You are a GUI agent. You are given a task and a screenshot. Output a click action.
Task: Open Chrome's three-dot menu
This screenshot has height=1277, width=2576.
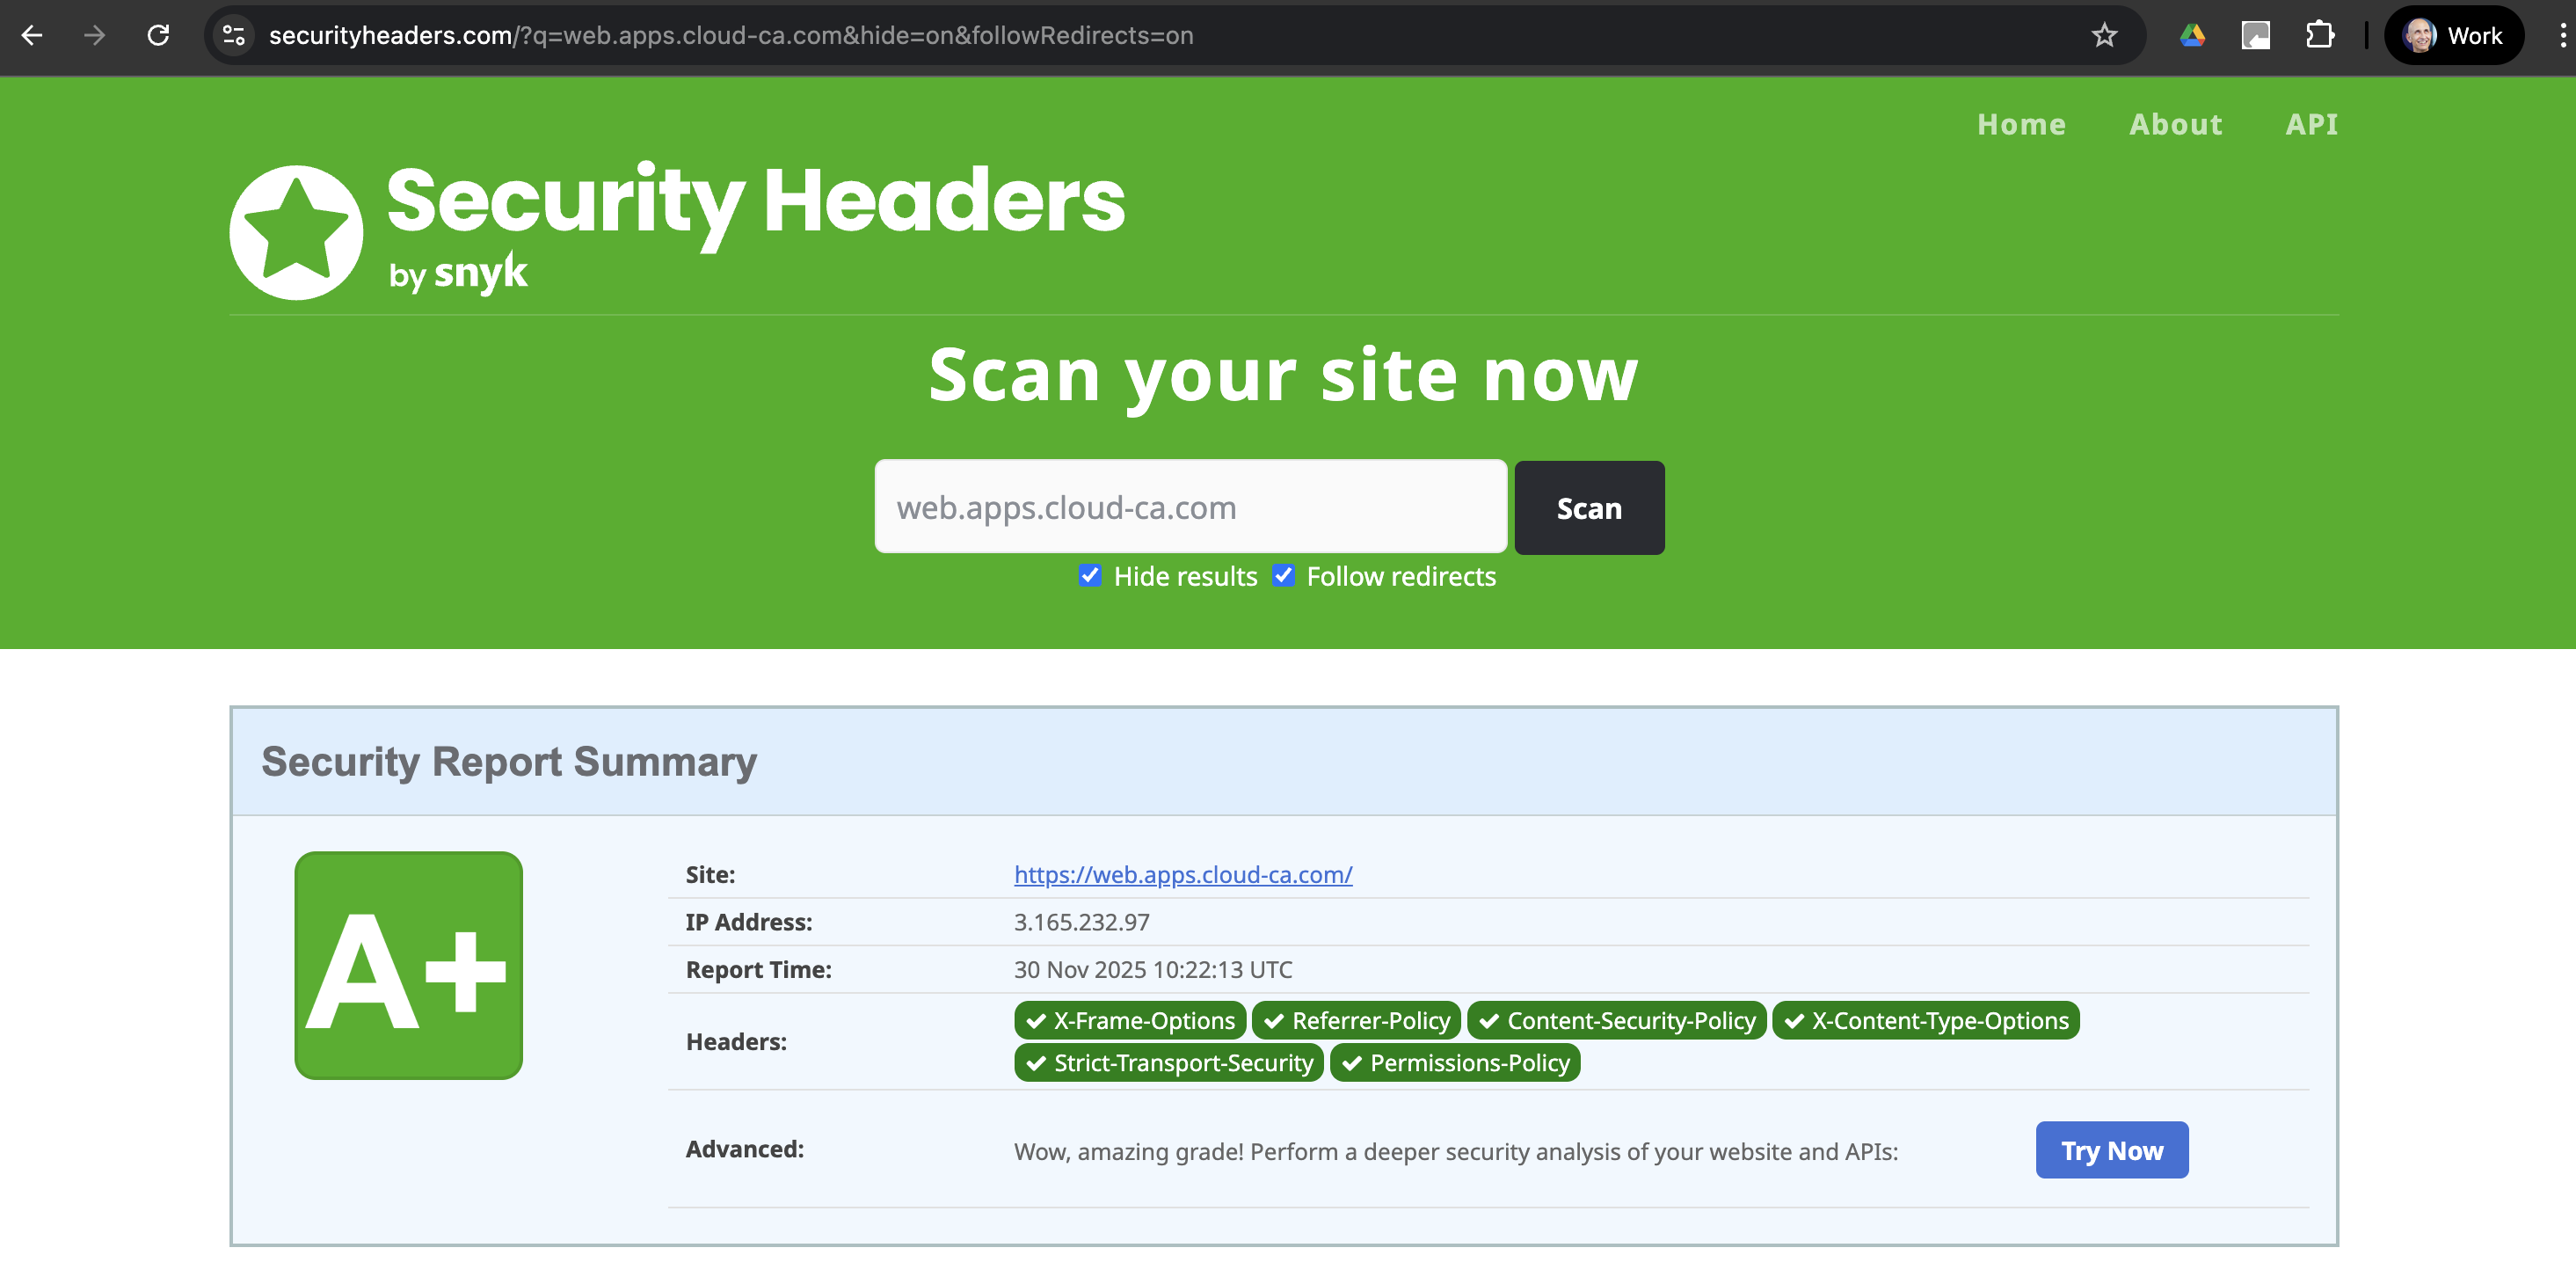[2562, 36]
